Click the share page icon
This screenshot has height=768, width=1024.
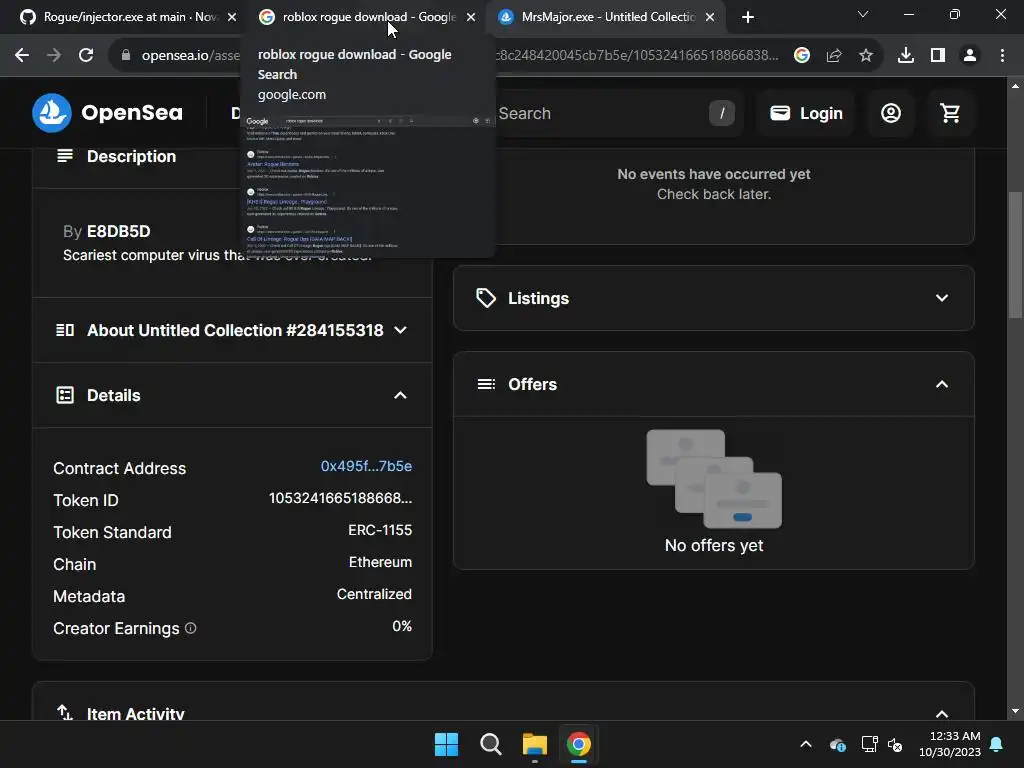click(x=834, y=56)
